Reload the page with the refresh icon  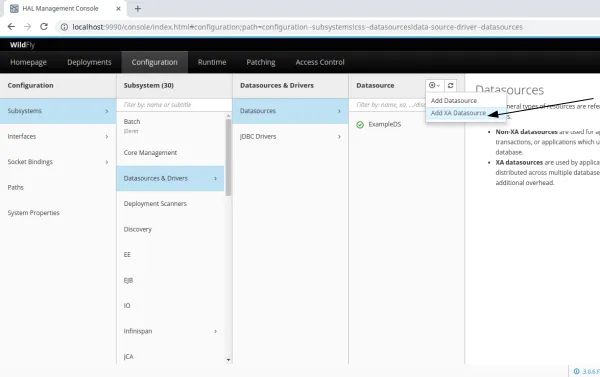coord(44,26)
